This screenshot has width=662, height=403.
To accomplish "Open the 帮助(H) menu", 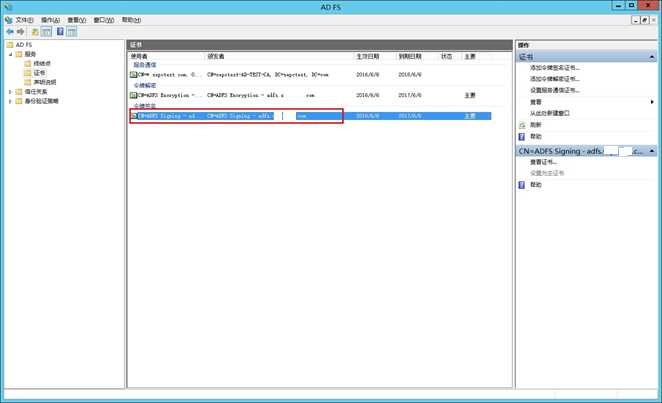I will tap(131, 20).
